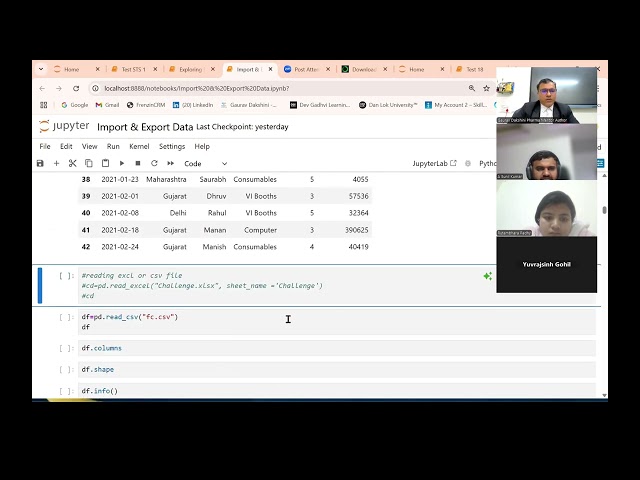Copy the selected cell using copy icon
640x480 pixels.
tap(89, 163)
